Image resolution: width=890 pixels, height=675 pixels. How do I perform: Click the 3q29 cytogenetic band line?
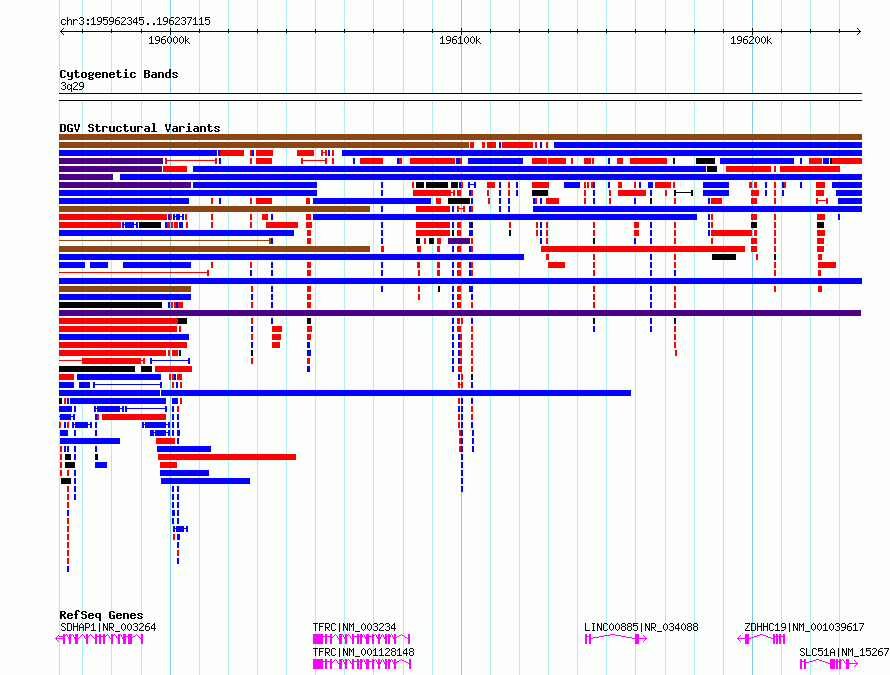click(460, 97)
